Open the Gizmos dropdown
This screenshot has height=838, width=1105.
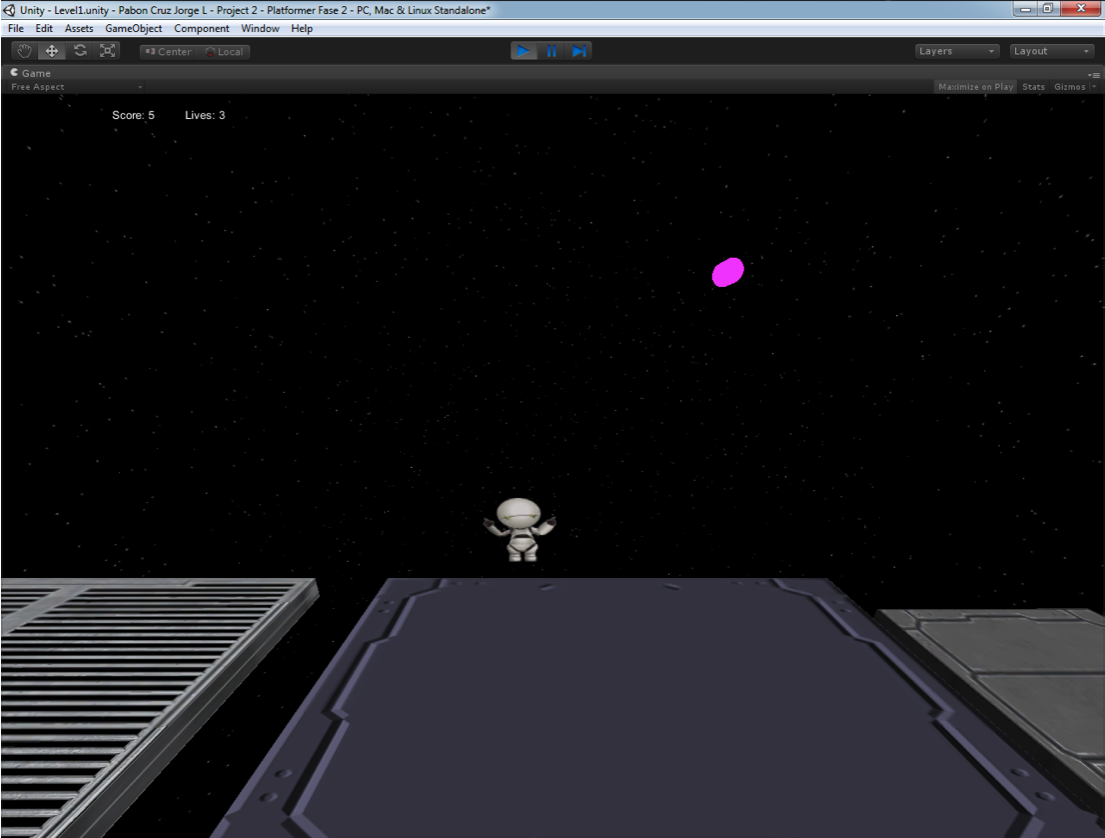pos(1074,87)
